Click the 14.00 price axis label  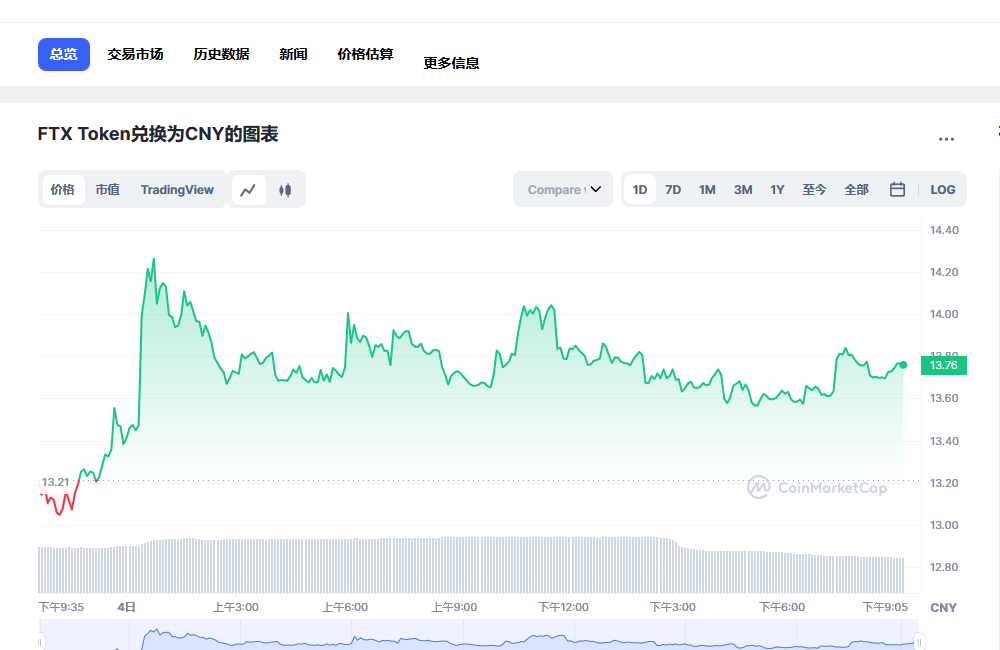[x=944, y=314]
